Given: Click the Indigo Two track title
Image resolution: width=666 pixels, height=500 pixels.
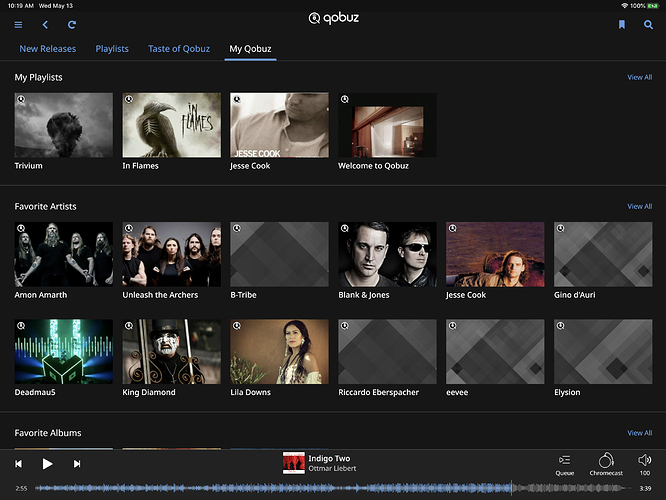Looking at the screenshot, I should coord(329,458).
